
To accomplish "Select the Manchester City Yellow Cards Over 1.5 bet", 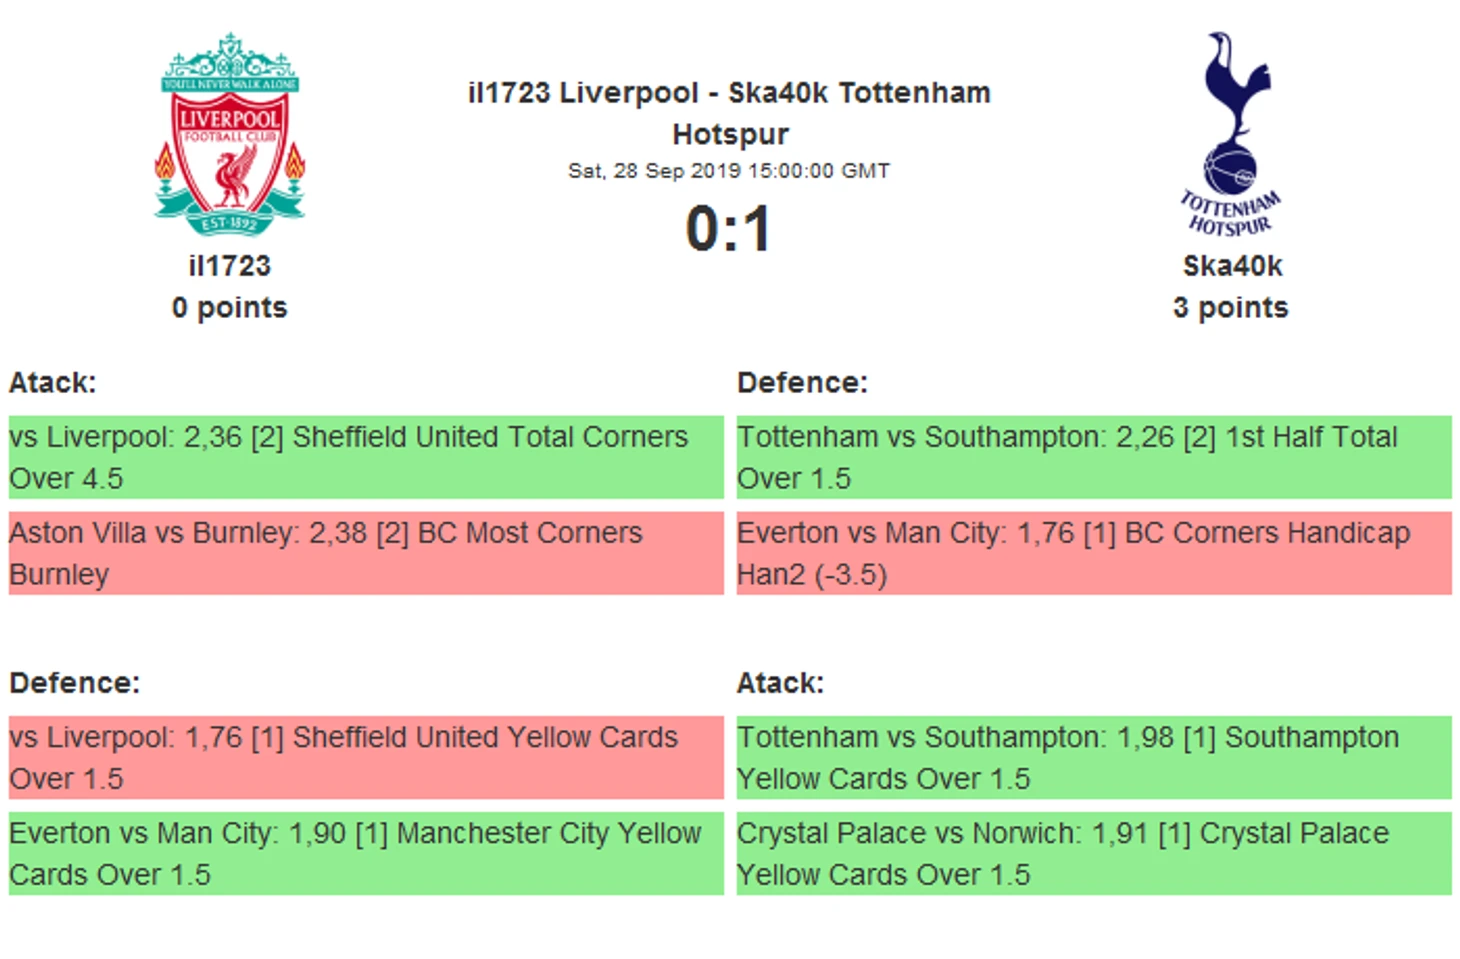I will coord(366,853).
